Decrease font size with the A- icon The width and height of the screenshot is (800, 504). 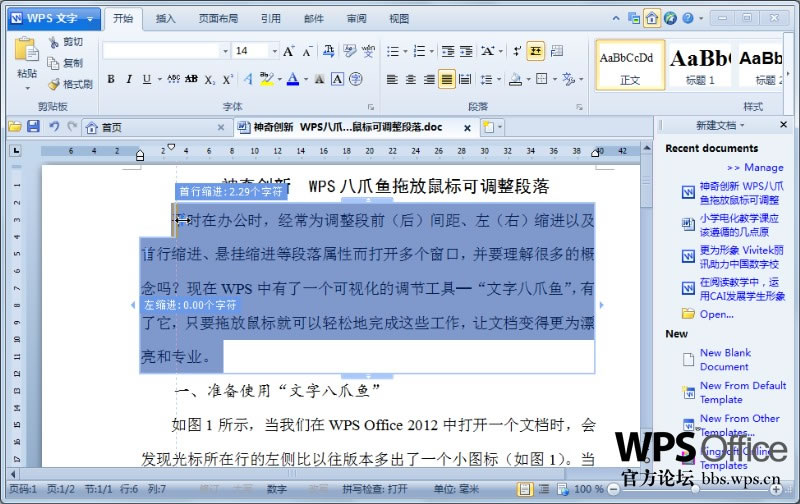tap(307, 51)
